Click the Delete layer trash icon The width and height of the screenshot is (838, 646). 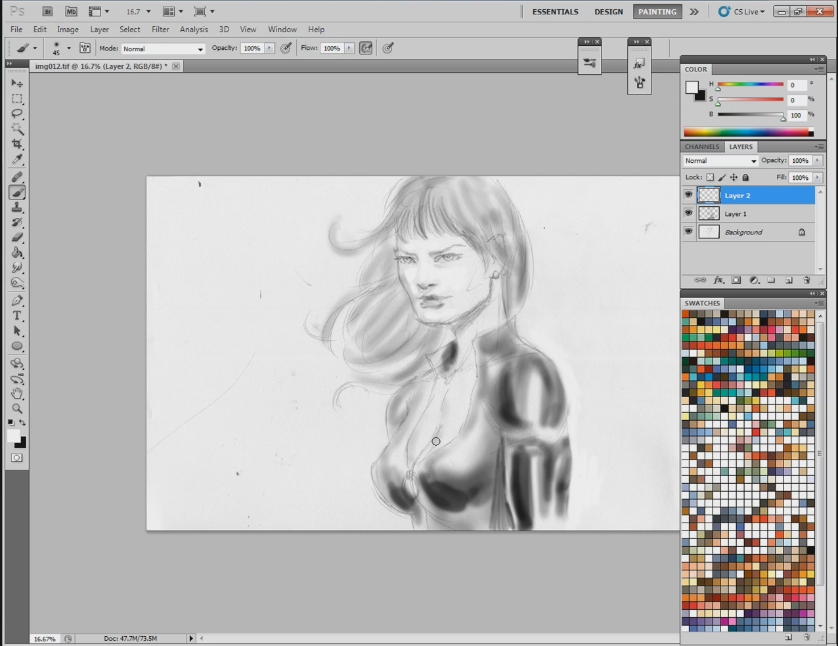pyautogui.click(x=806, y=280)
